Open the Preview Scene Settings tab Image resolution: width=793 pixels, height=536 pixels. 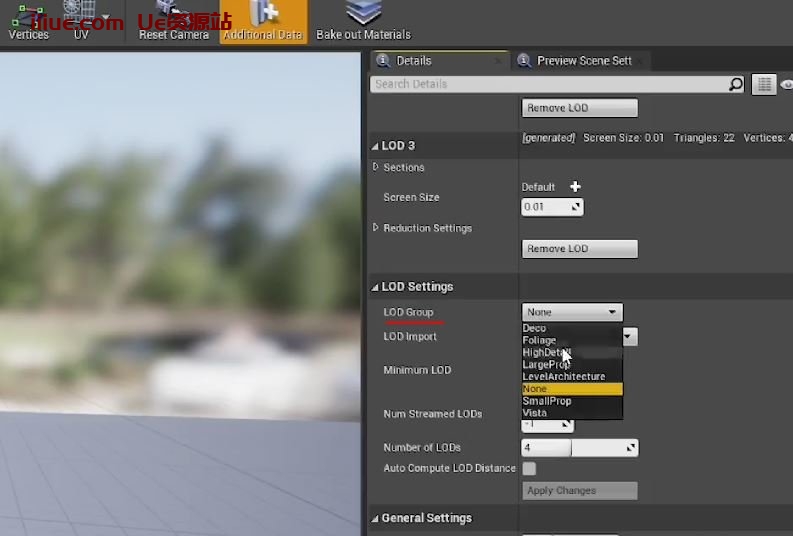pos(581,61)
